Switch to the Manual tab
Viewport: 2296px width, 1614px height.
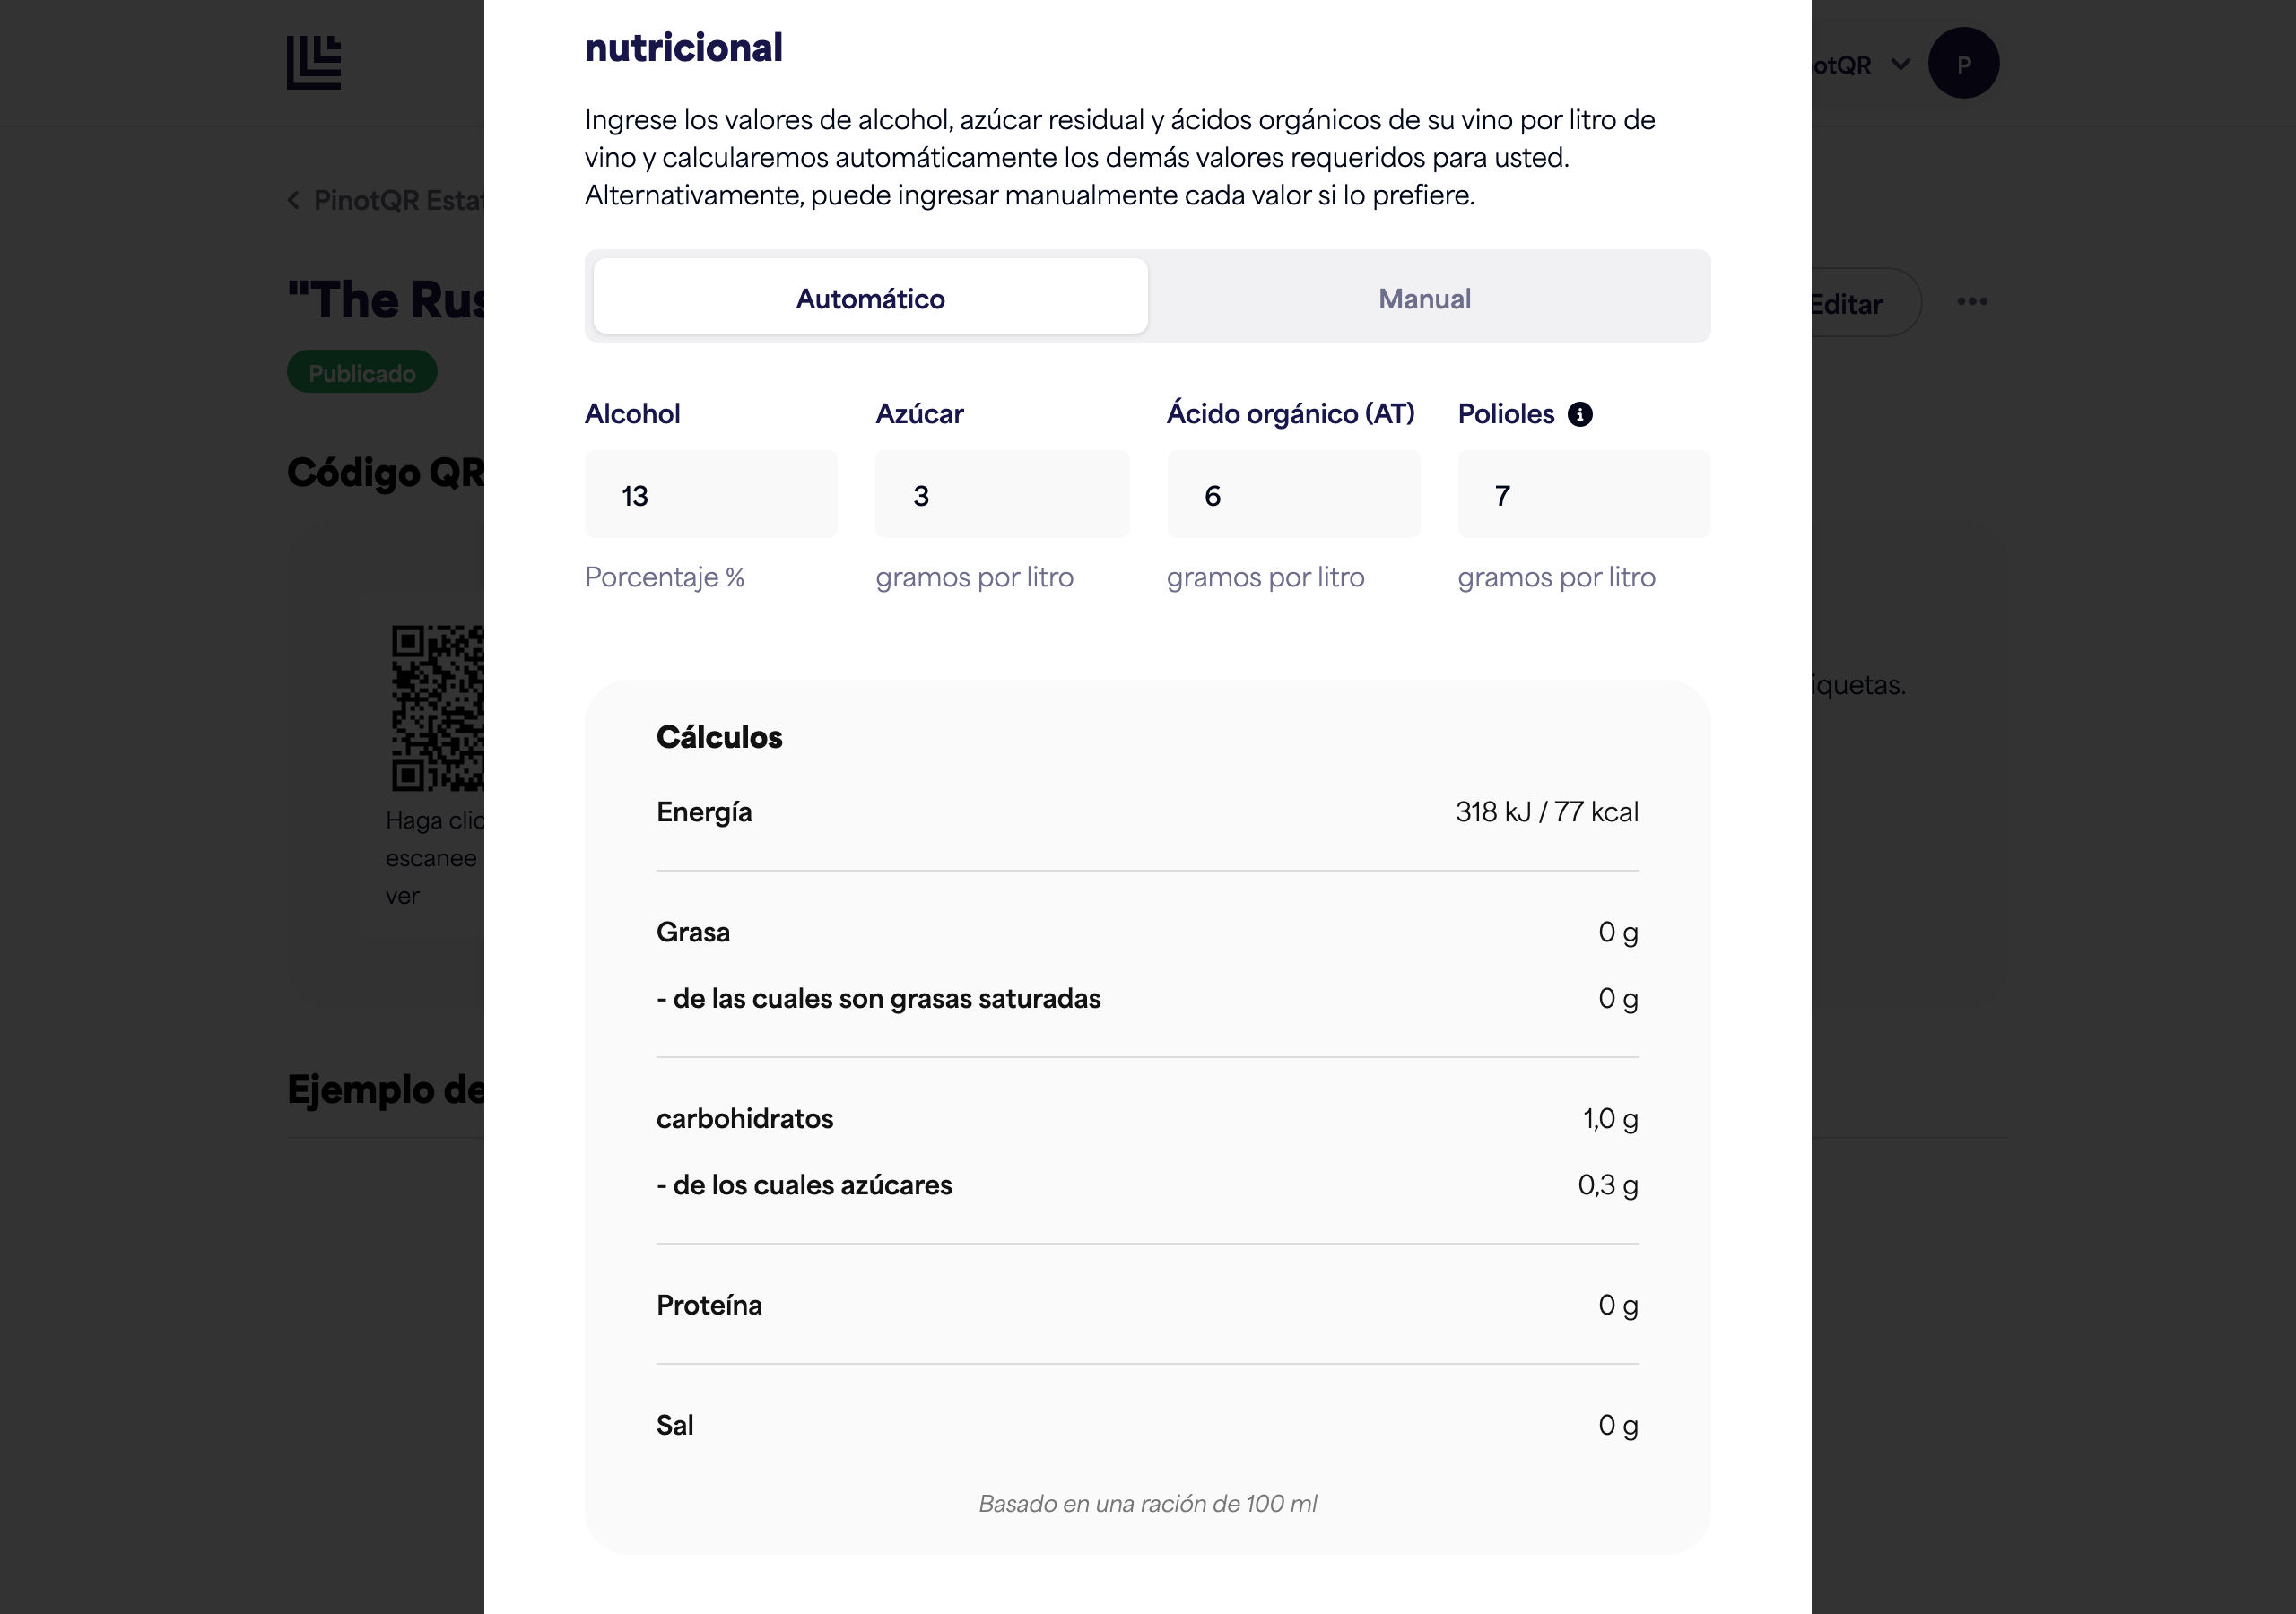point(1424,297)
